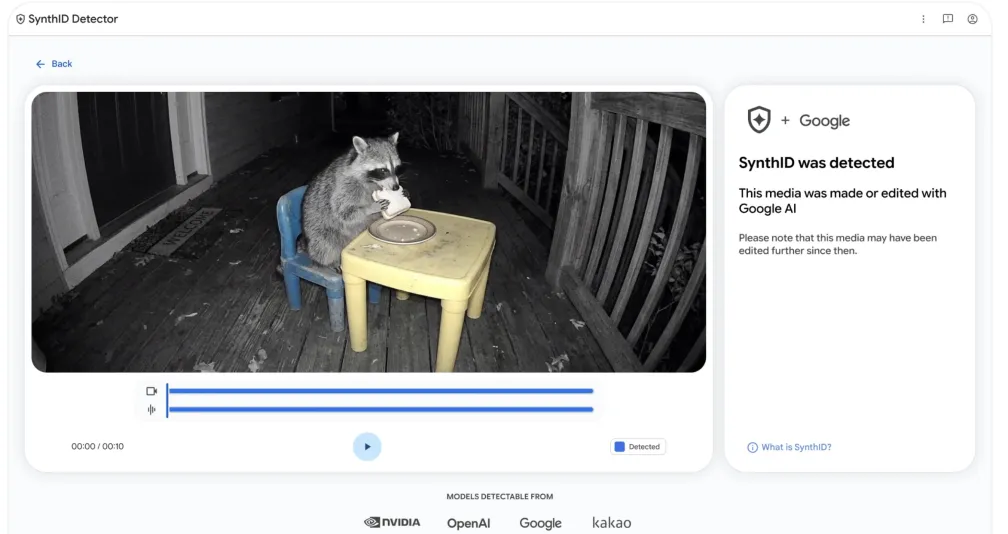Open the three-dot more options menu
1008x534 pixels.
click(923, 19)
